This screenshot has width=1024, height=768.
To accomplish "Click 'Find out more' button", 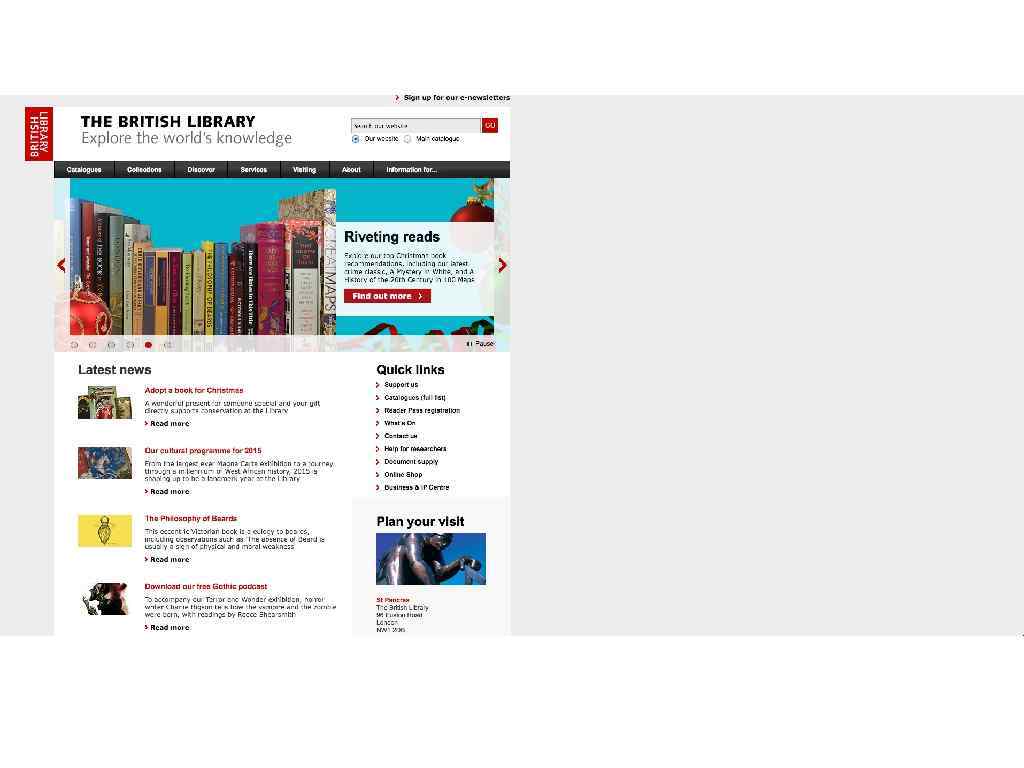I will pyautogui.click(x=387, y=296).
